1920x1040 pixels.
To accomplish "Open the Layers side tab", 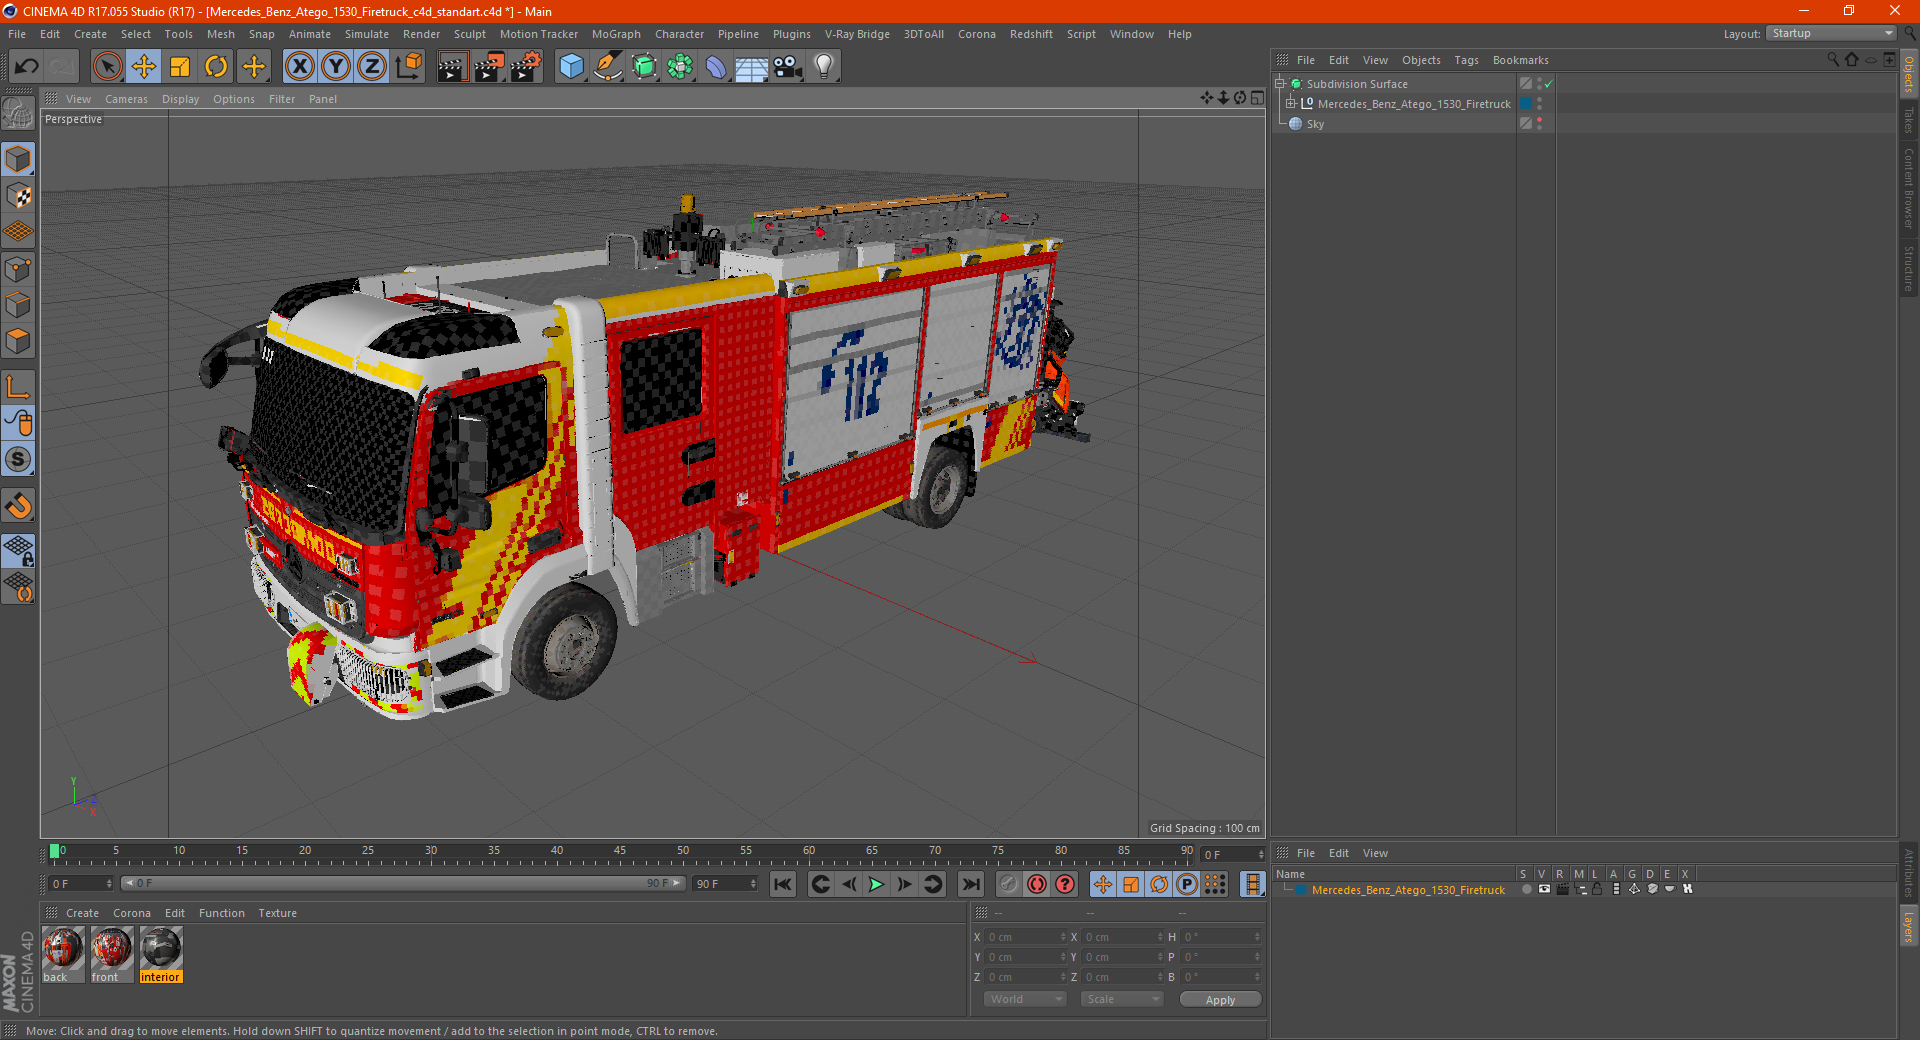I will 1909,927.
